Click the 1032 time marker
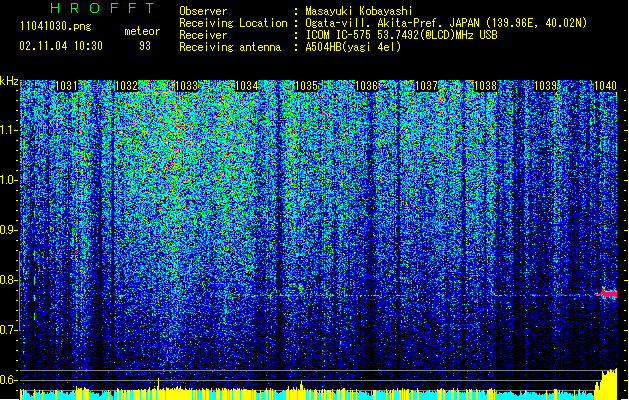629x400 pixels. [126, 86]
